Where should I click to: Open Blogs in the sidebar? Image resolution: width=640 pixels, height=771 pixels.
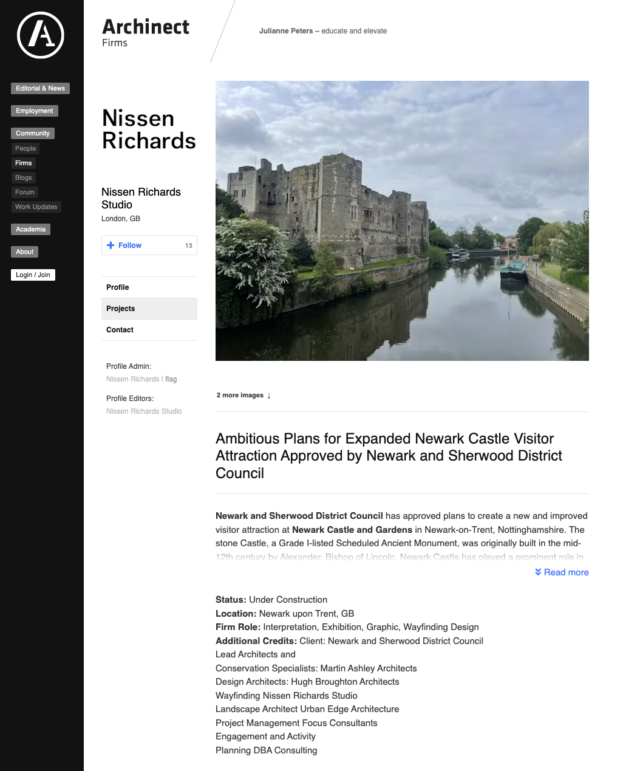coord(24,177)
